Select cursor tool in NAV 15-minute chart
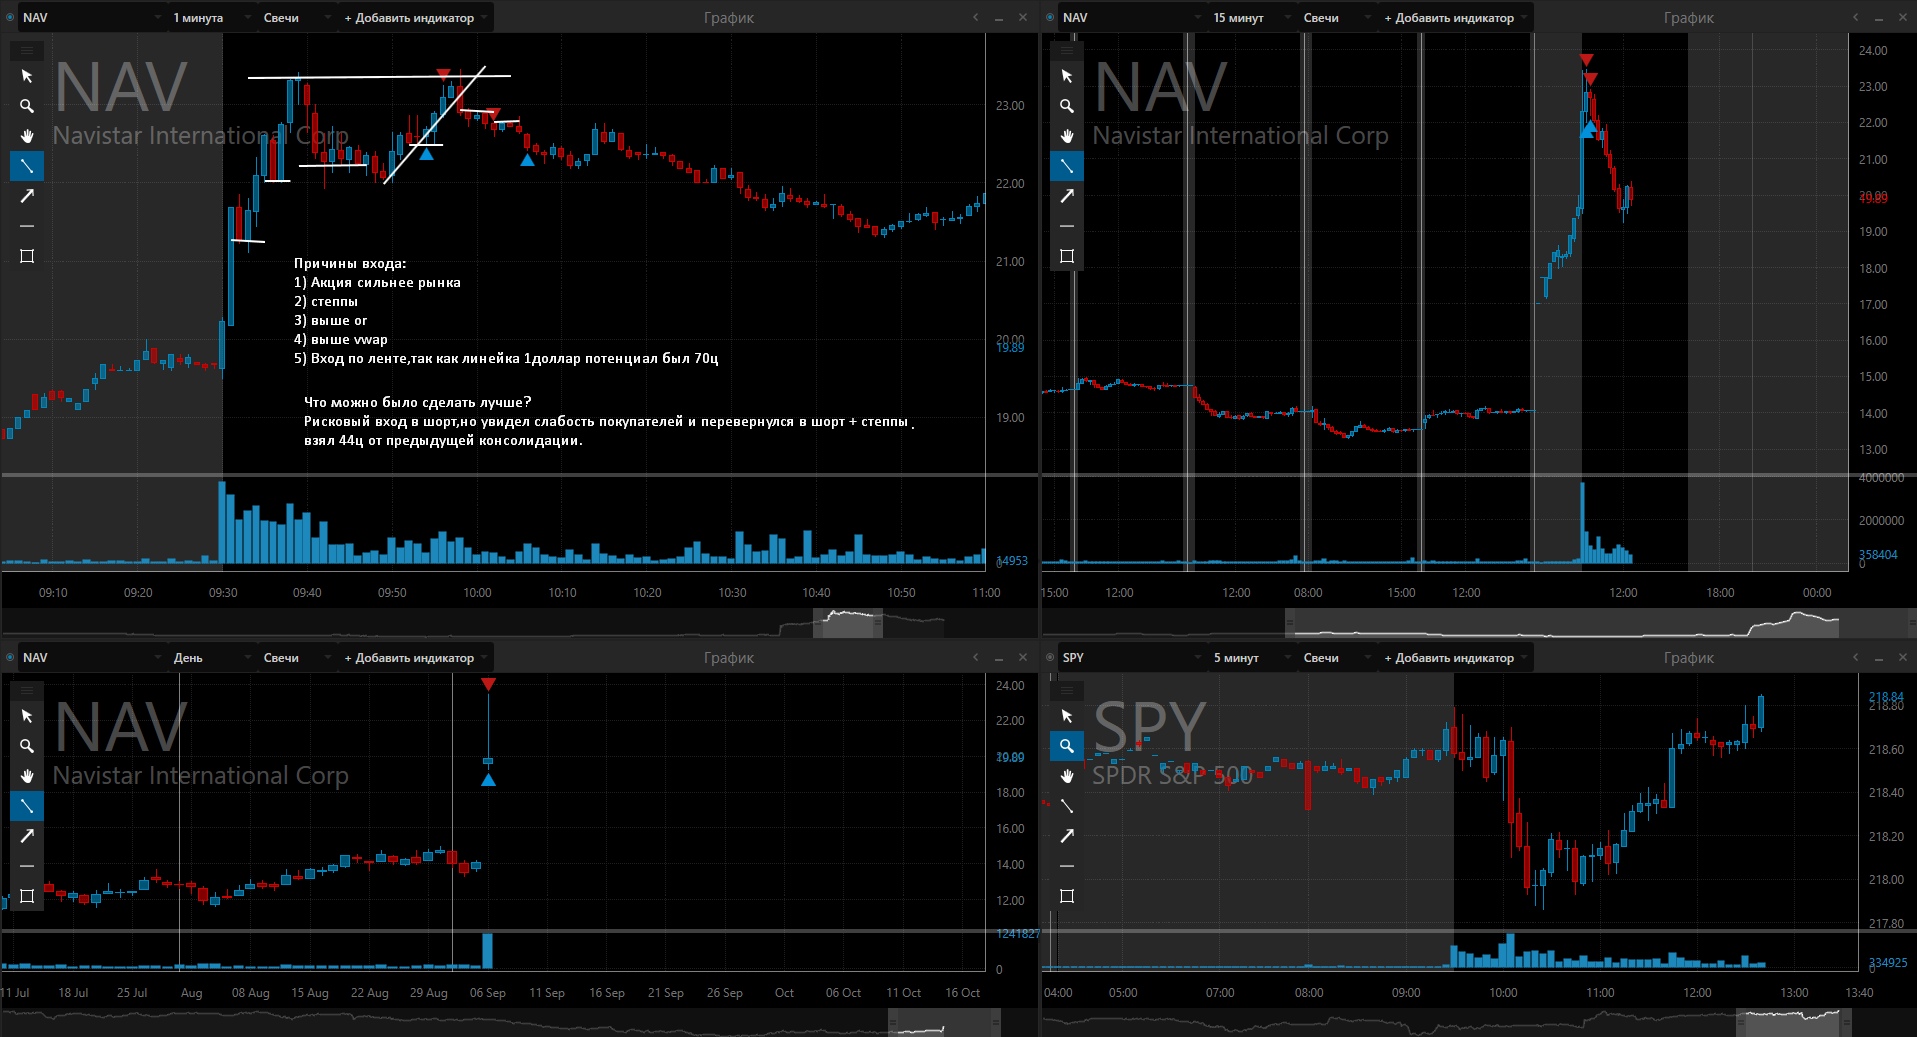 (x=1067, y=76)
